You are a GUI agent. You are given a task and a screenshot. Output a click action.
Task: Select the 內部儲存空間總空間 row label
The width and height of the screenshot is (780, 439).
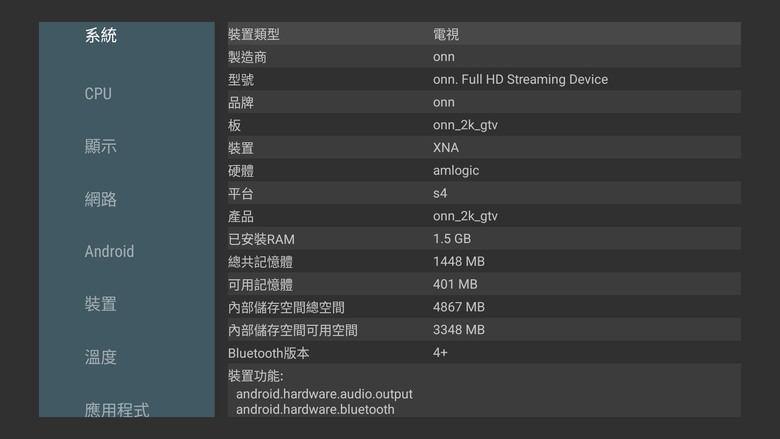click(x=286, y=307)
